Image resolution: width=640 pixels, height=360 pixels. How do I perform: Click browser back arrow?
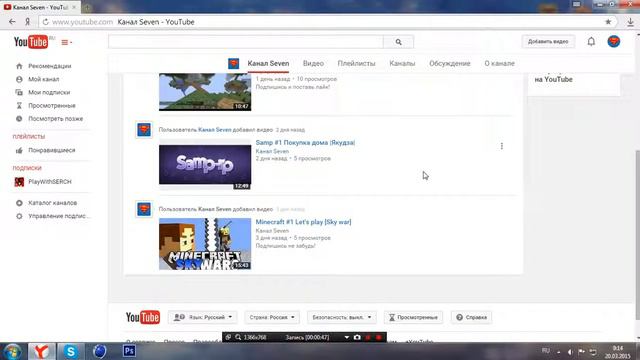point(12,22)
